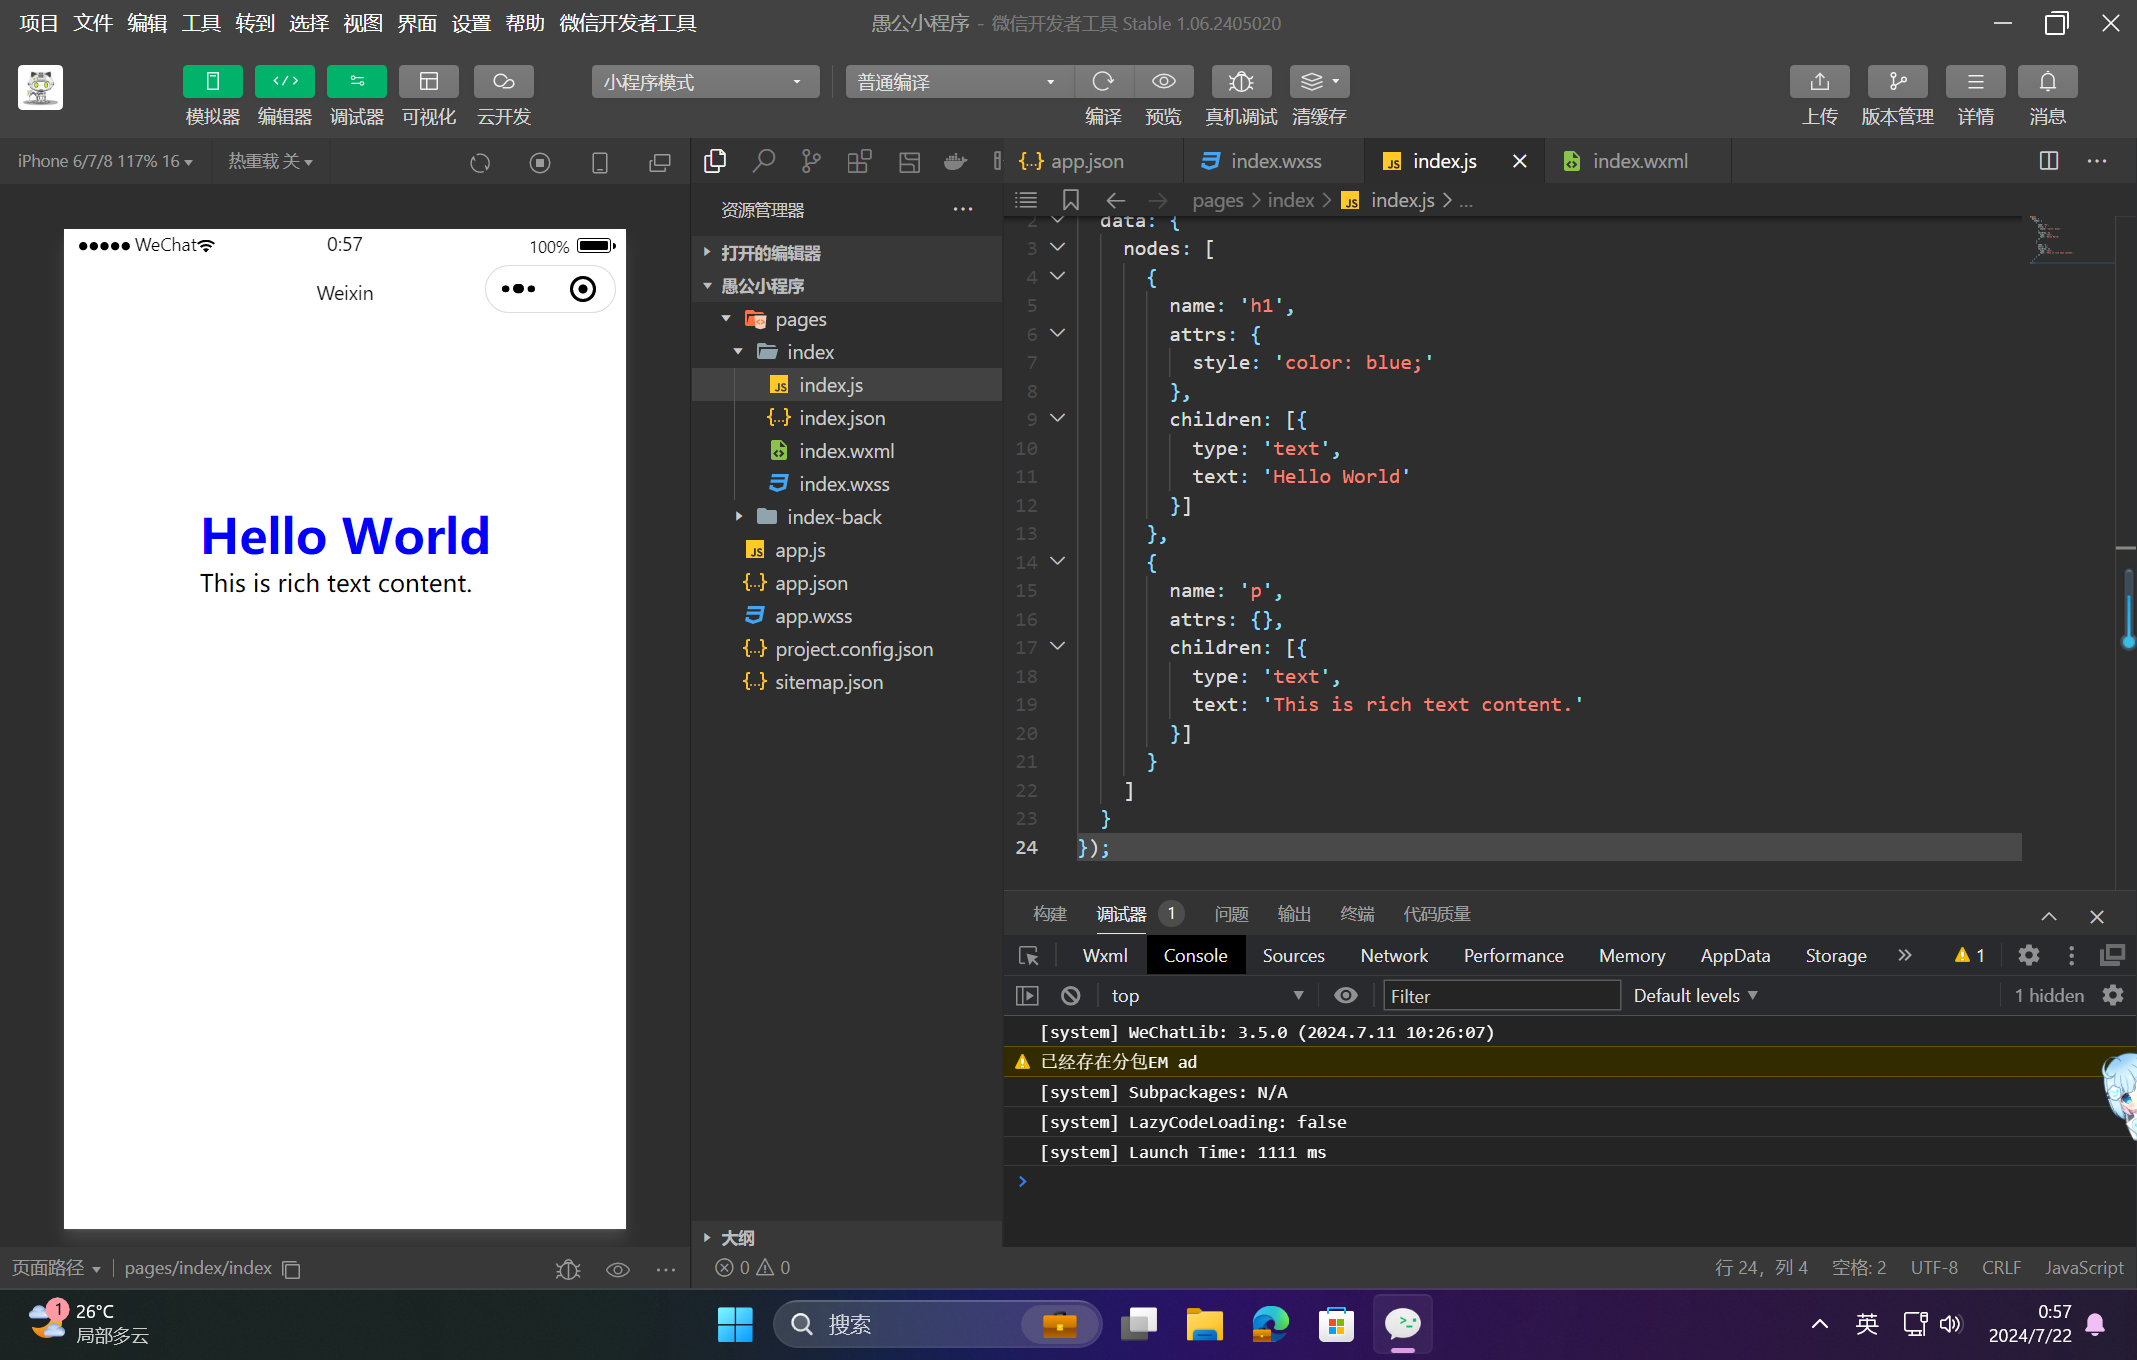Select the element inspector icon in devtools
The image size is (2137, 1360).
[x=1028, y=956]
